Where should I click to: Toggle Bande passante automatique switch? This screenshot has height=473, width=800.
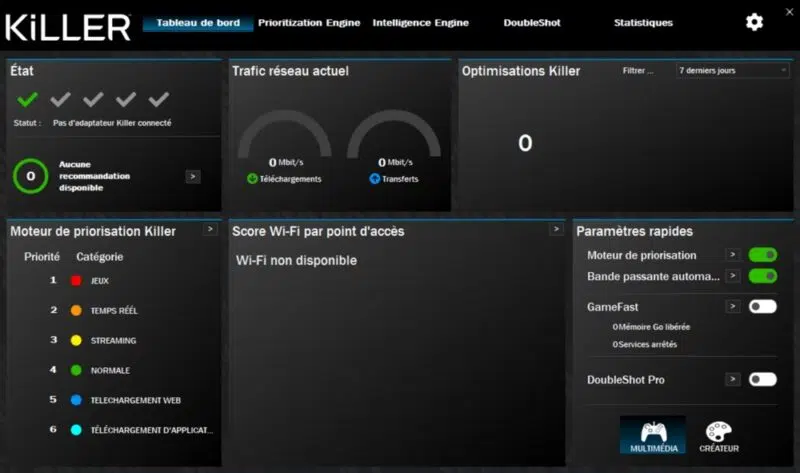tap(763, 276)
